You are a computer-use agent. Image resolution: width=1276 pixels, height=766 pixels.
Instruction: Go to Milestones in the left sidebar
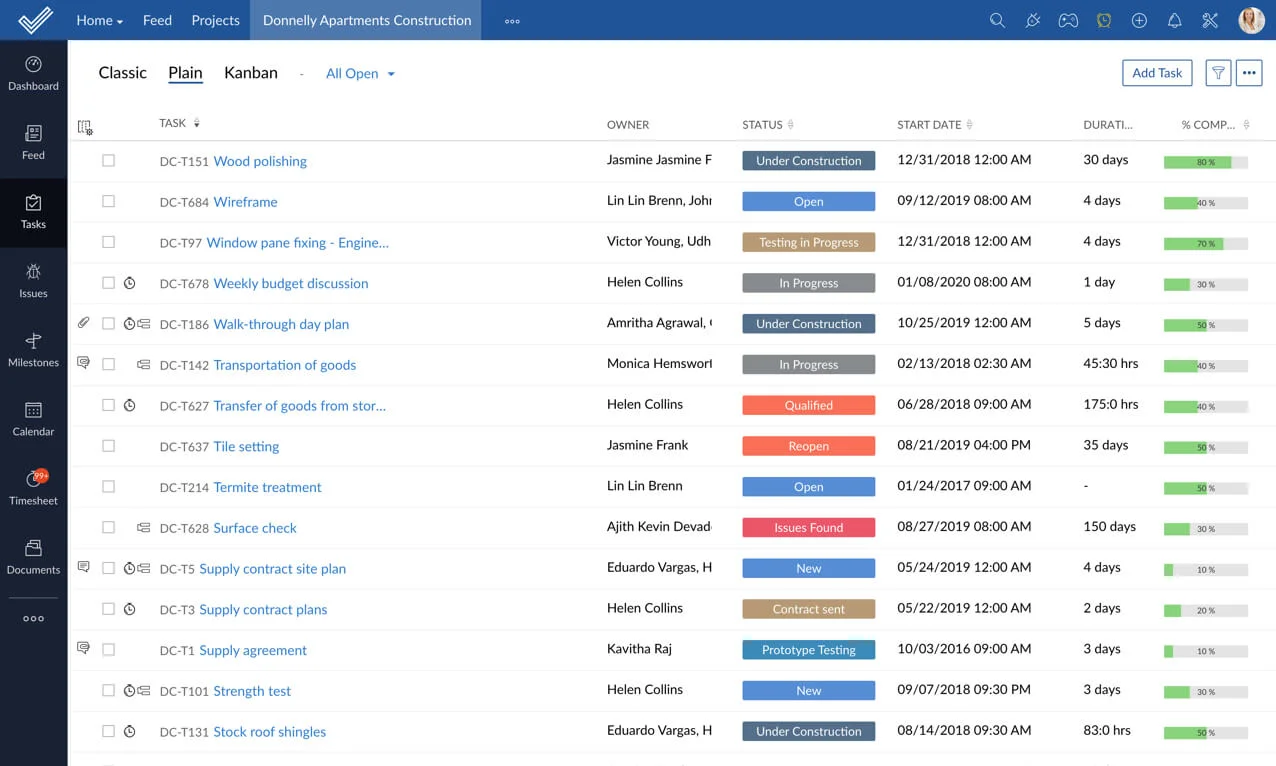pyautogui.click(x=33, y=349)
